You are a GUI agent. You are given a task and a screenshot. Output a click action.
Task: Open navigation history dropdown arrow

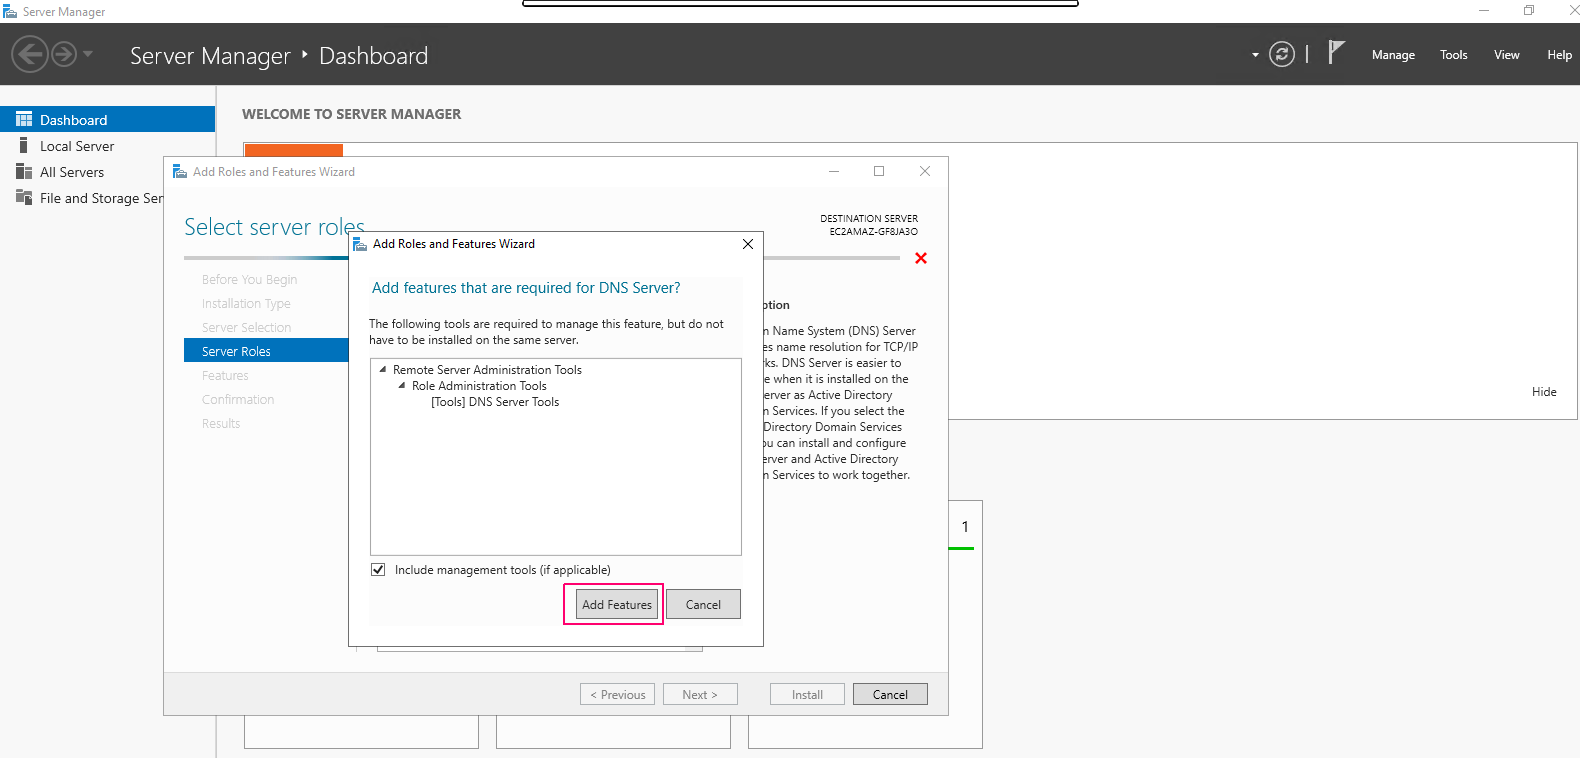[x=88, y=54]
